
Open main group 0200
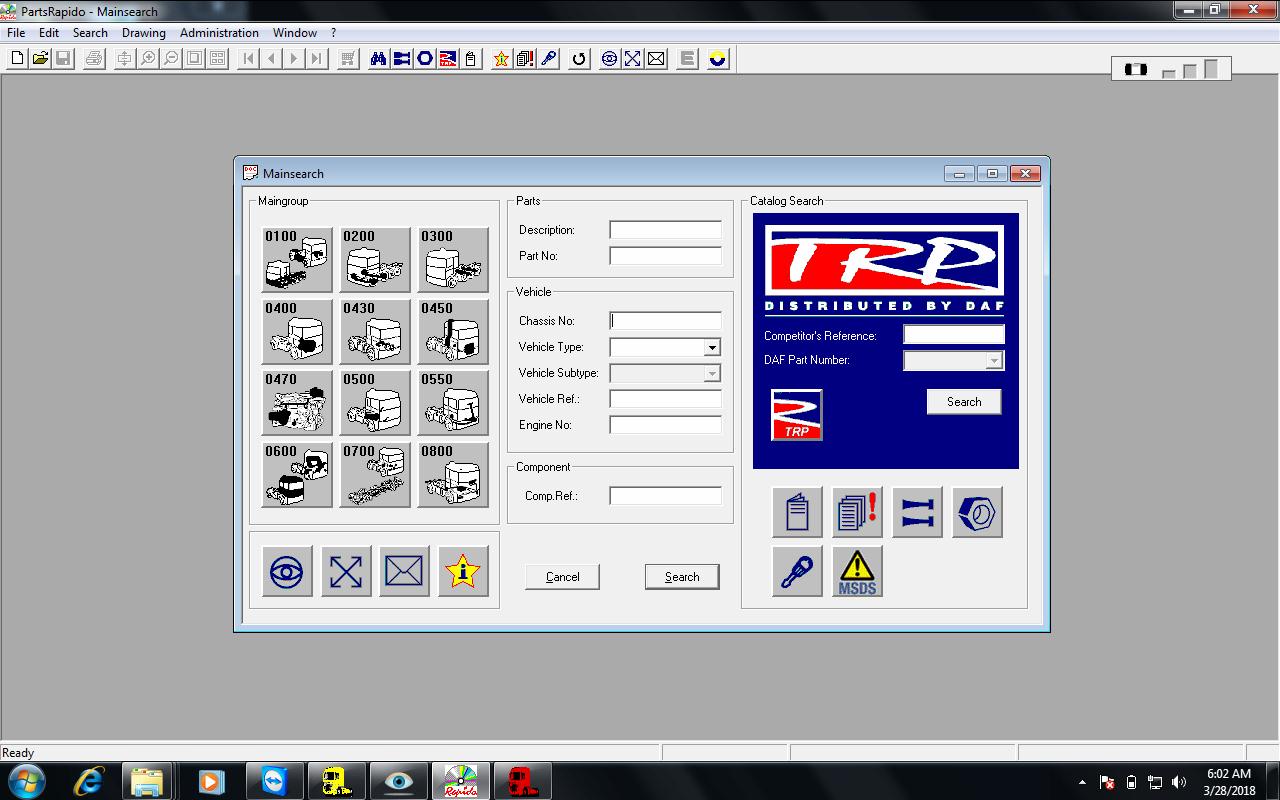pyautogui.click(x=375, y=260)
